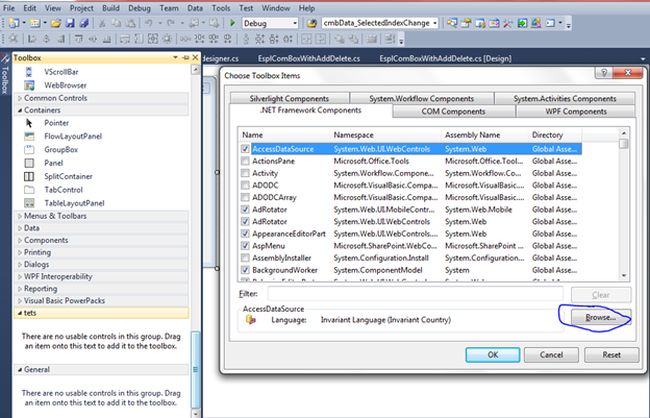Expand the WPF Interoperability group
This screenshot has height=418, width=650.
19,277
